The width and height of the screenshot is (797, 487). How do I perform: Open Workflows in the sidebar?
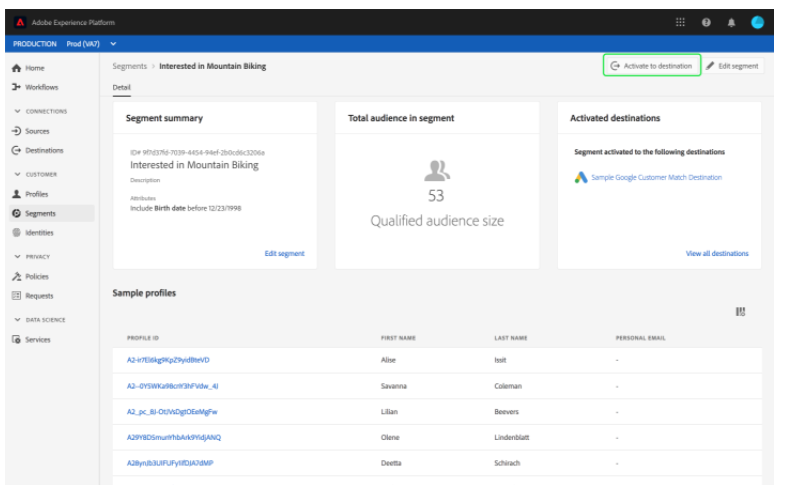(x=40, y=88)
